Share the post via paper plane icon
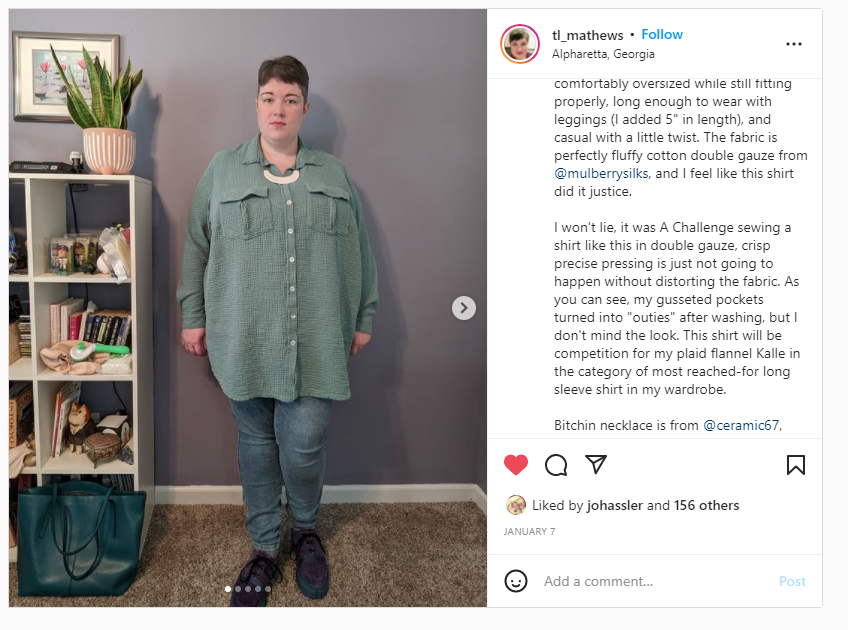 pyautogui.click(x=596, y=465)
